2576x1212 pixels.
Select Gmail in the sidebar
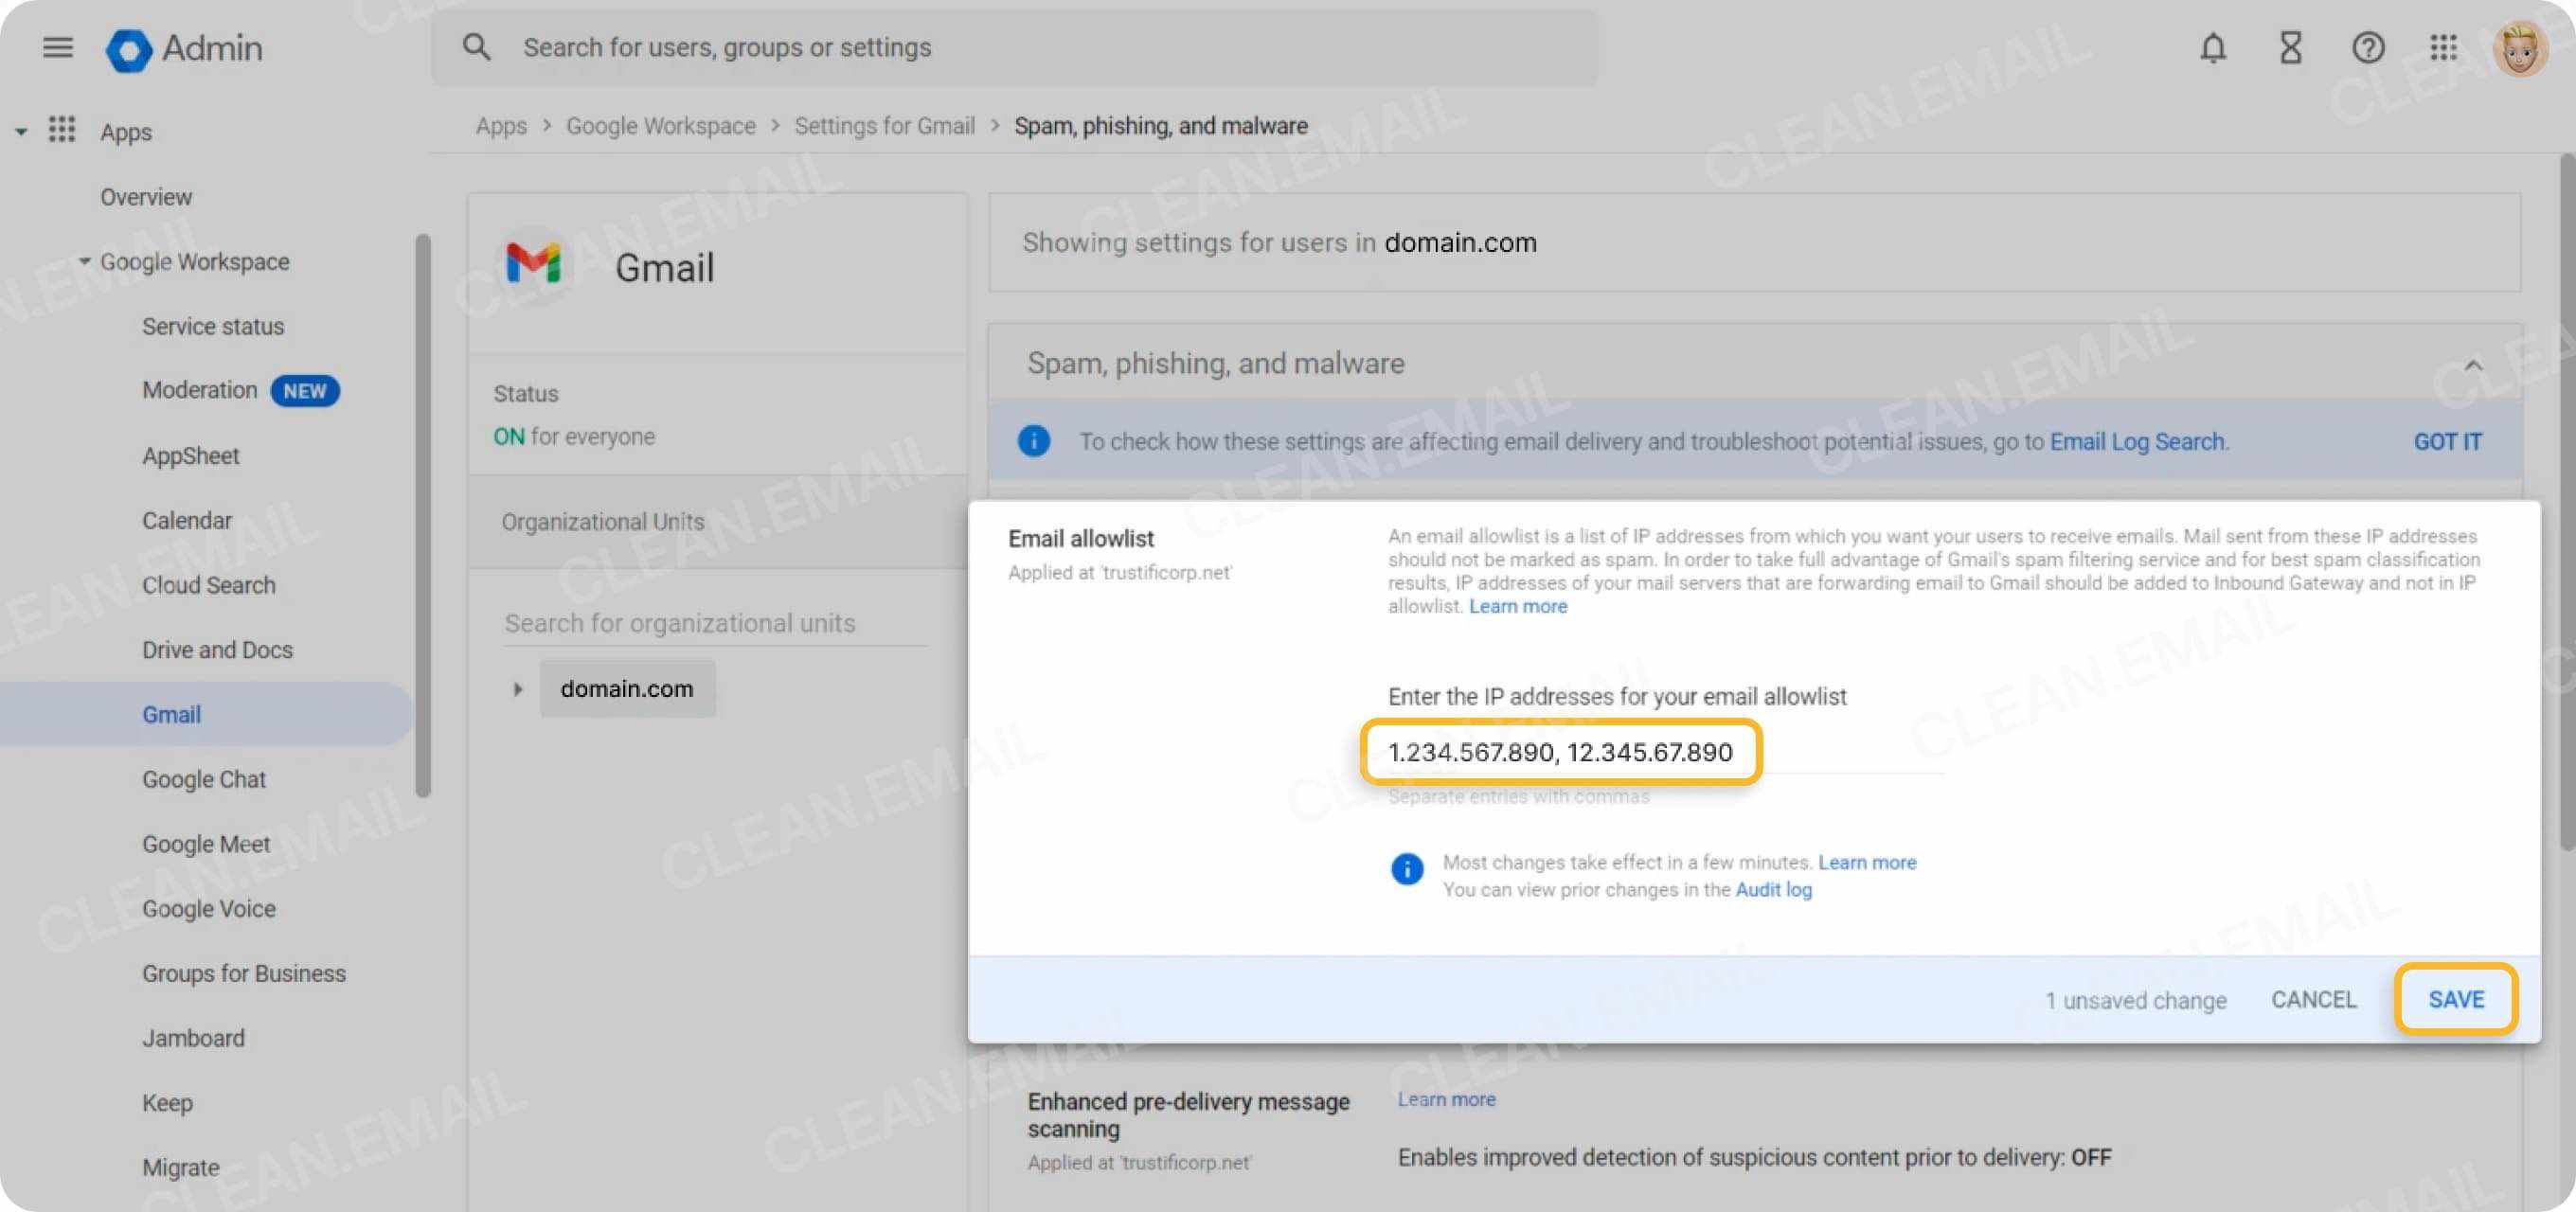tap(171, 714)
